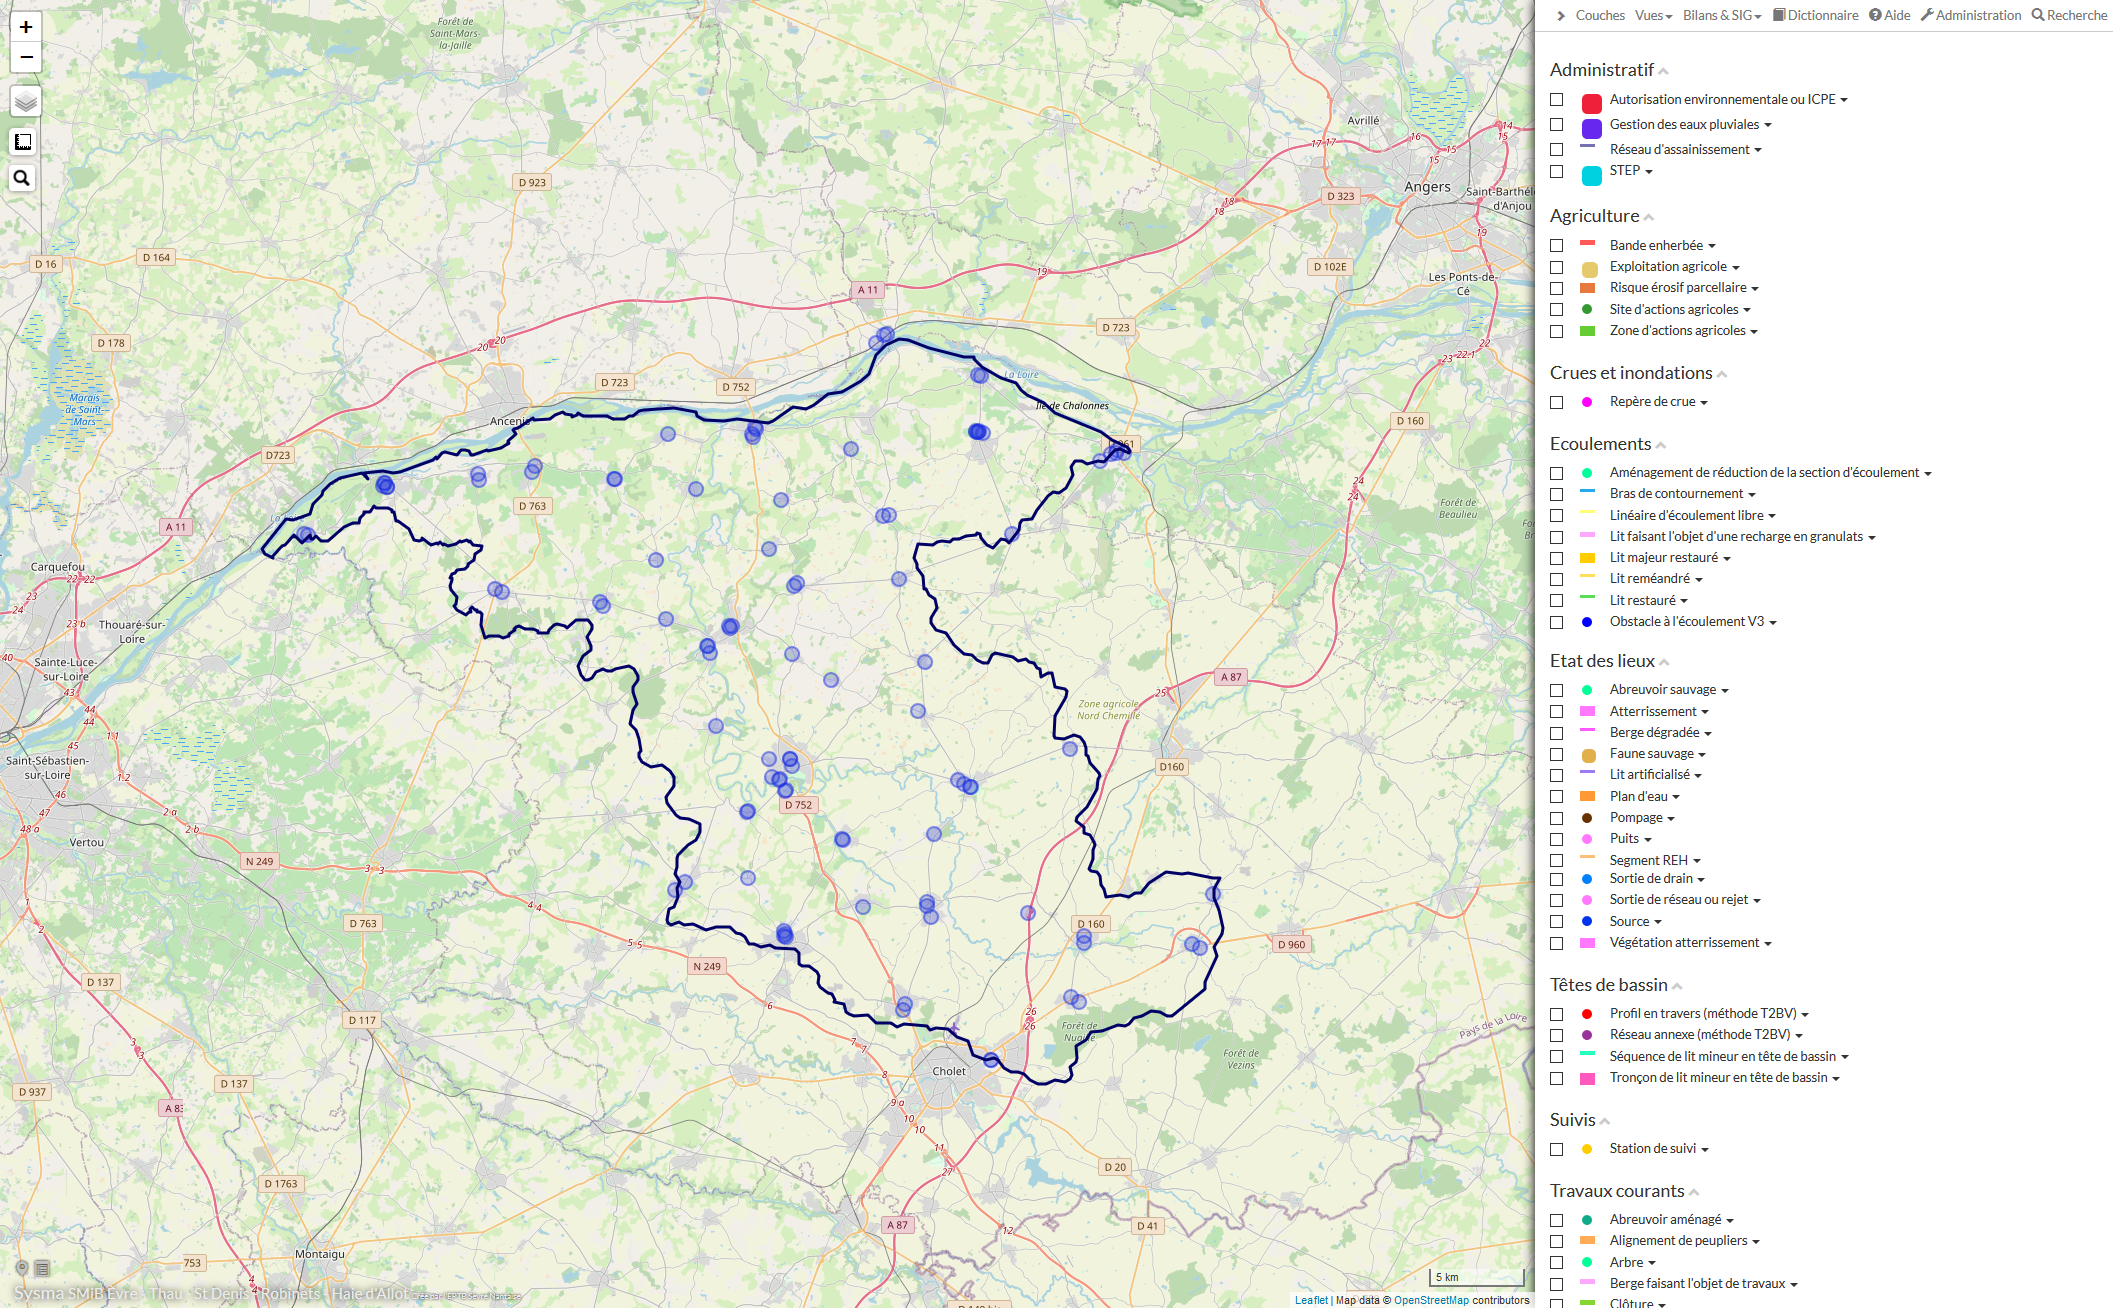Tick the Plan d'eau layer checkbox

[x=1557, y=797]
